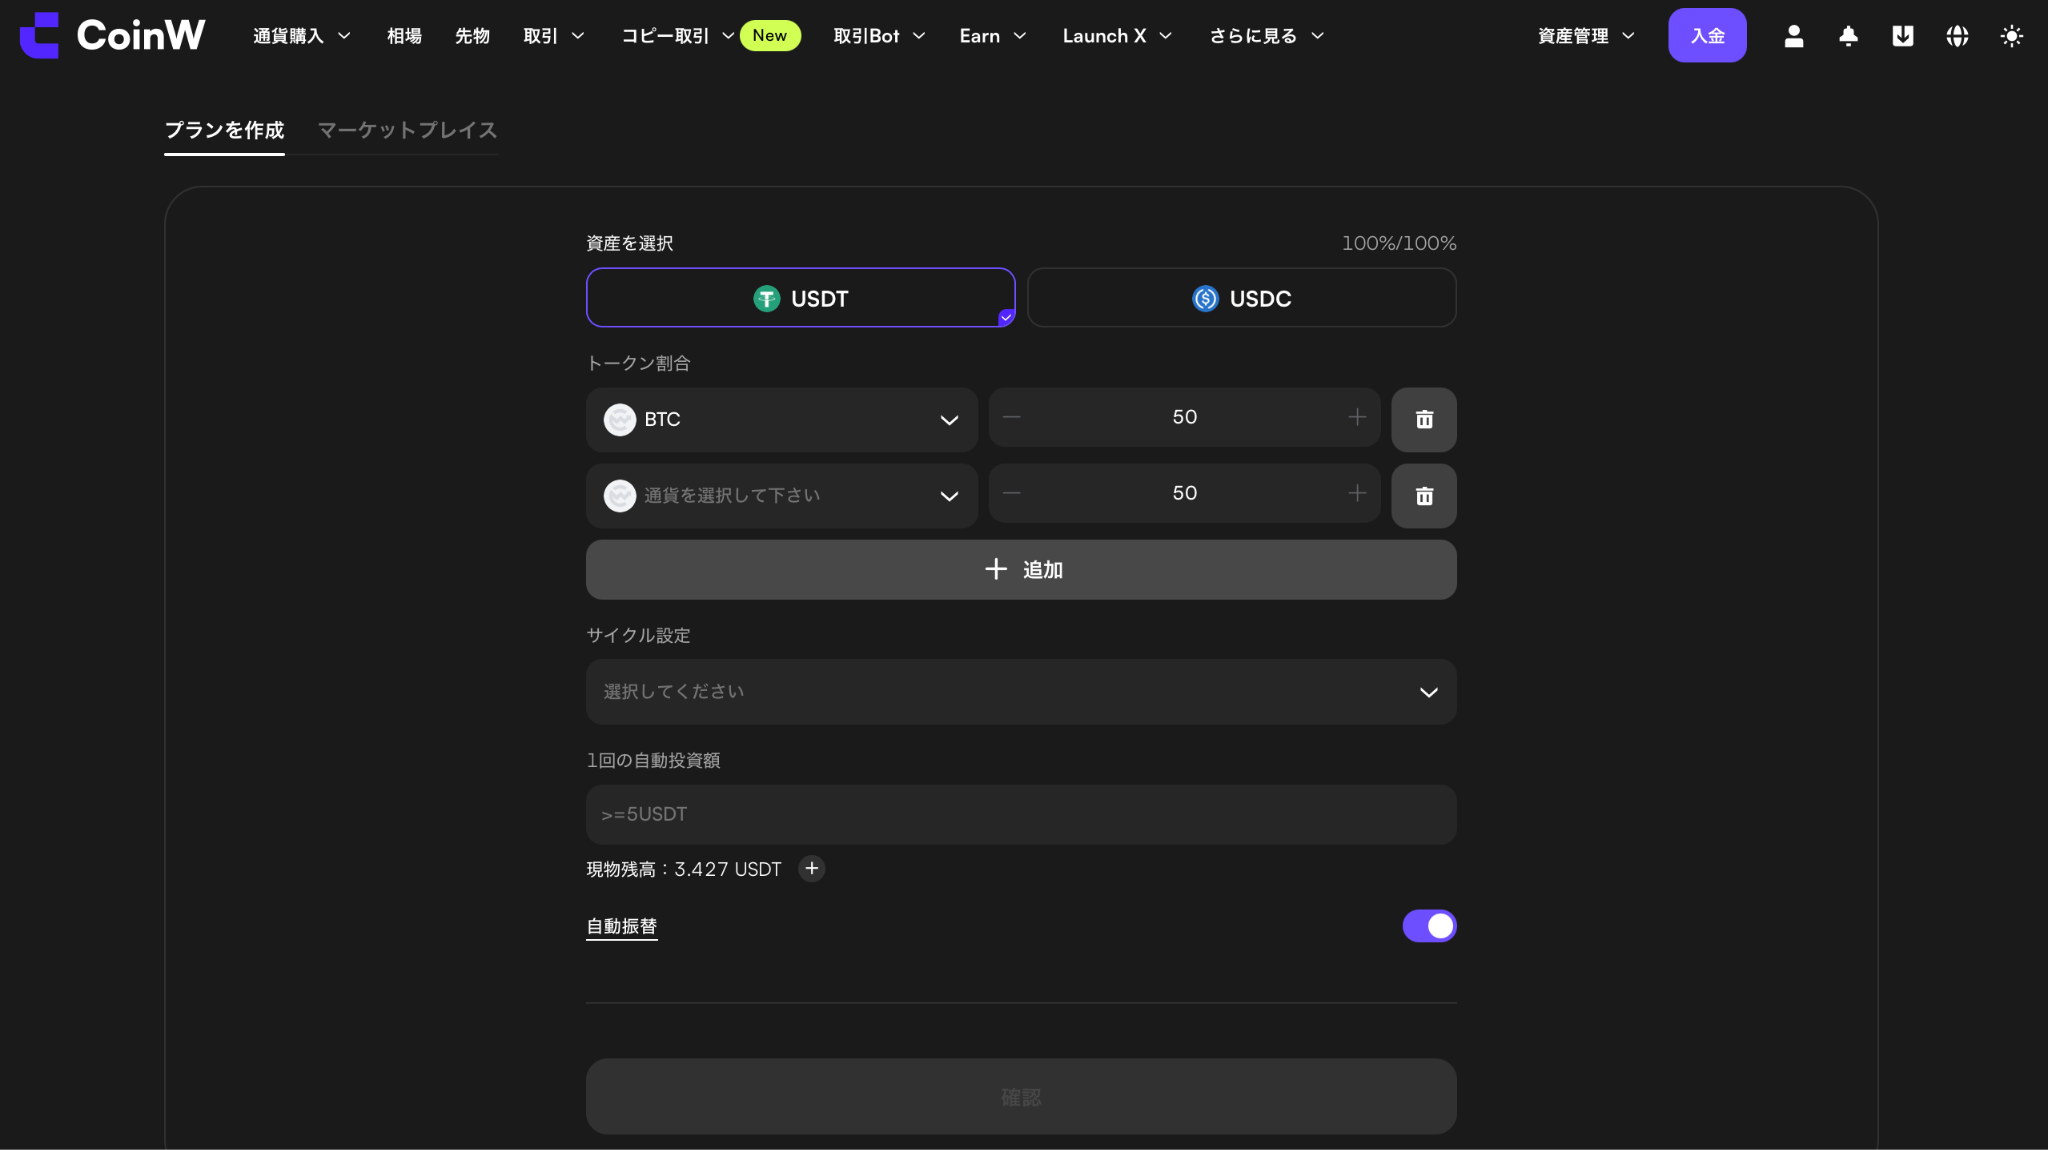Click the BTC ratio value 50
This screenshot has width=2048, height=1150.
(1184, 417)
